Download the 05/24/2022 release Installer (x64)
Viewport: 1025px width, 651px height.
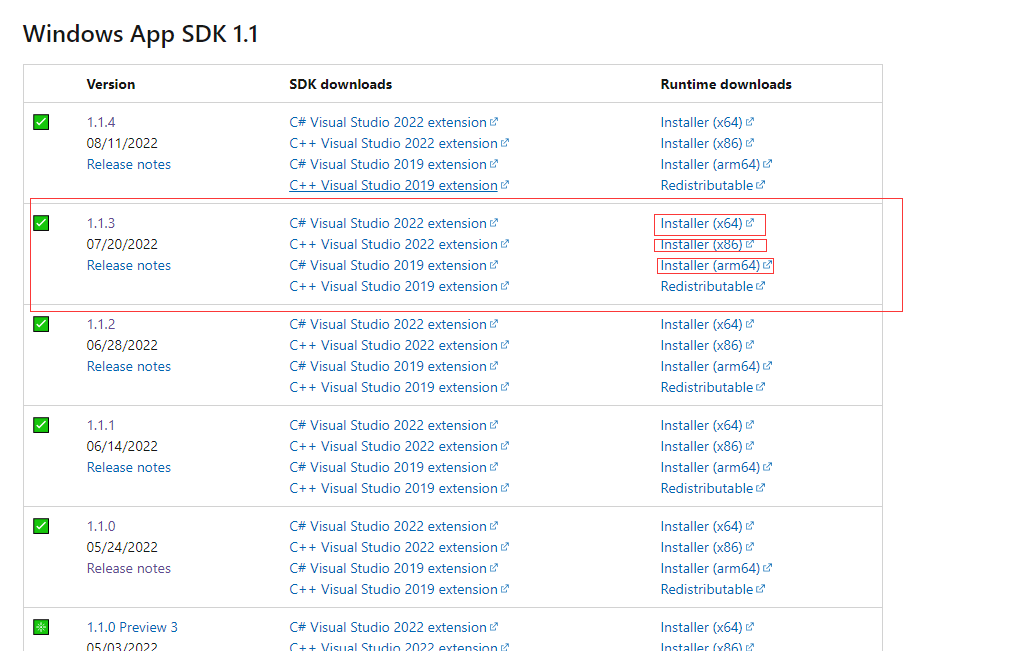[x=707, y=526]
